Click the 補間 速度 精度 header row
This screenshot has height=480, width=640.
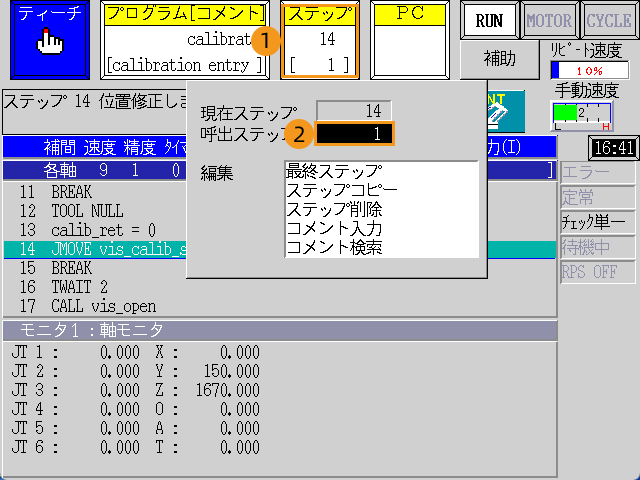click(x=95, y=147)
